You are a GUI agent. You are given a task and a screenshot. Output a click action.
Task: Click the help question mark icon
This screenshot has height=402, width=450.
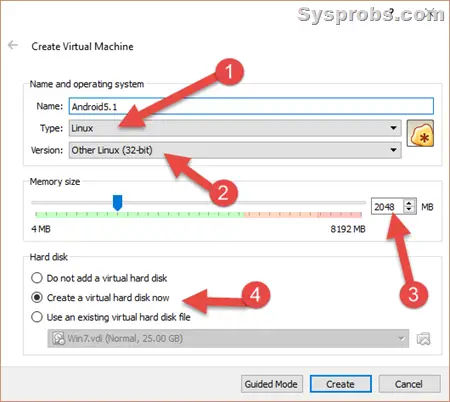coord(392,13)
